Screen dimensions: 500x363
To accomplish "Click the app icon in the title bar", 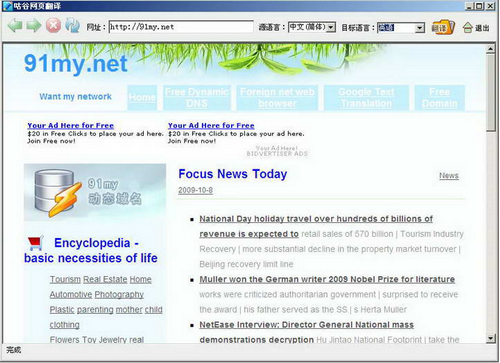I will tap(7, 6).
